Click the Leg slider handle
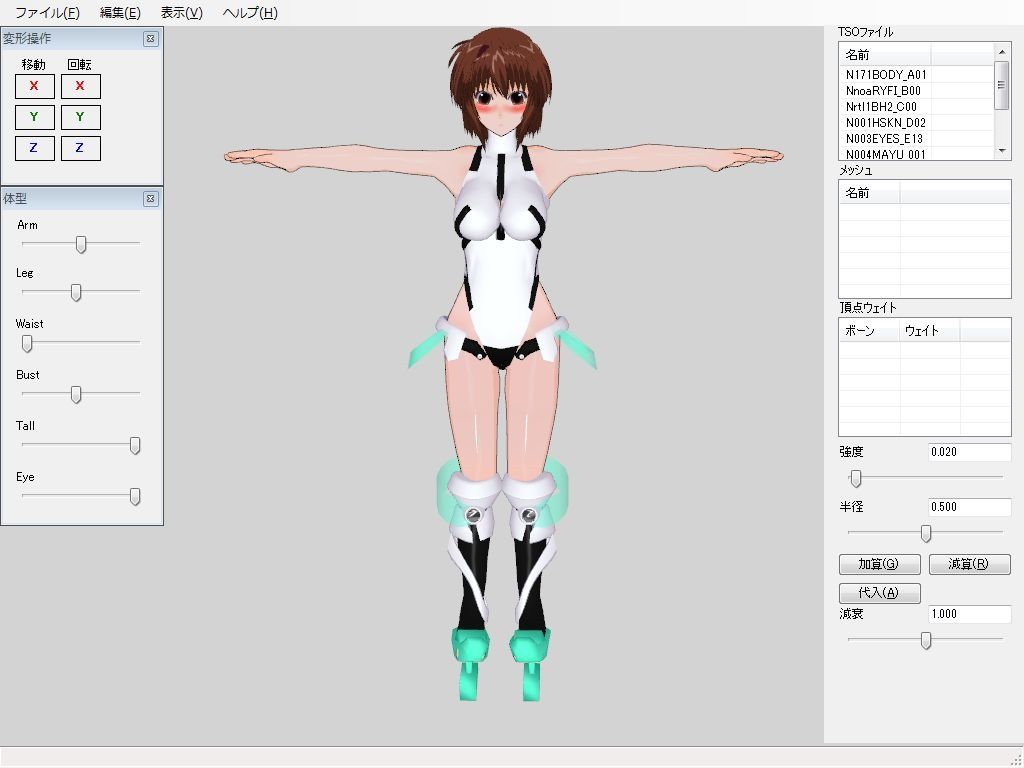Viewport: 1024px width, 768px height. coord(76,293)
